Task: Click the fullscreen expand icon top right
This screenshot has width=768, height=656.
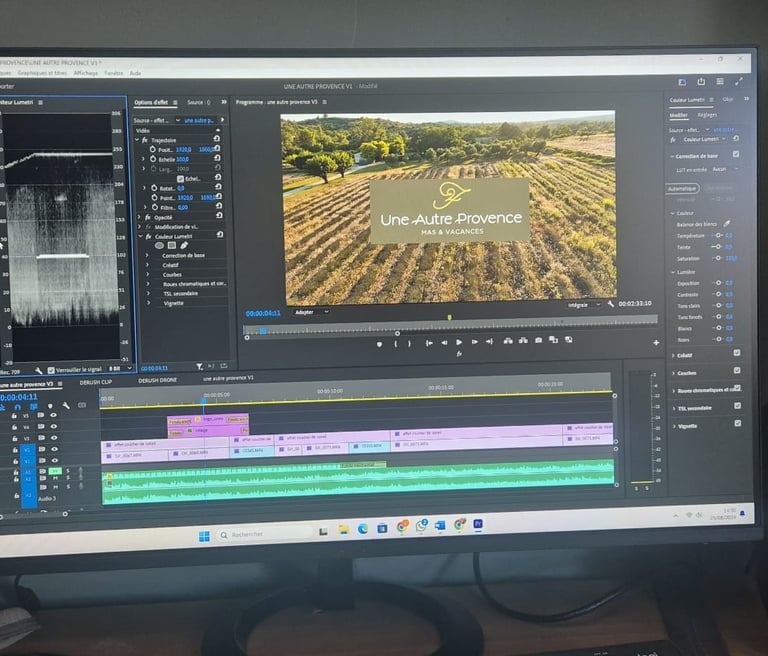Action: (x=739, y=81)
